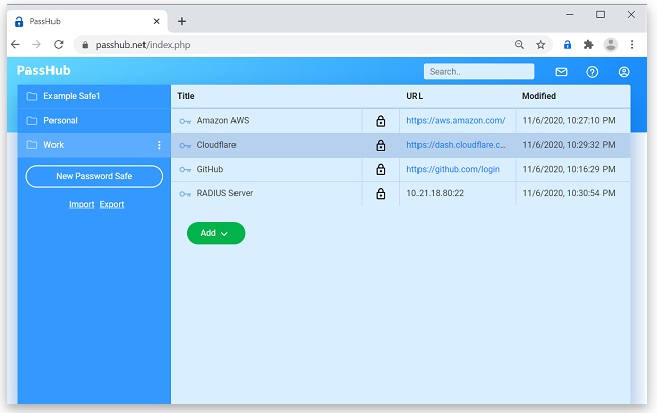
Task: Close the PassHub tab
Action: (x=156, y=21)
